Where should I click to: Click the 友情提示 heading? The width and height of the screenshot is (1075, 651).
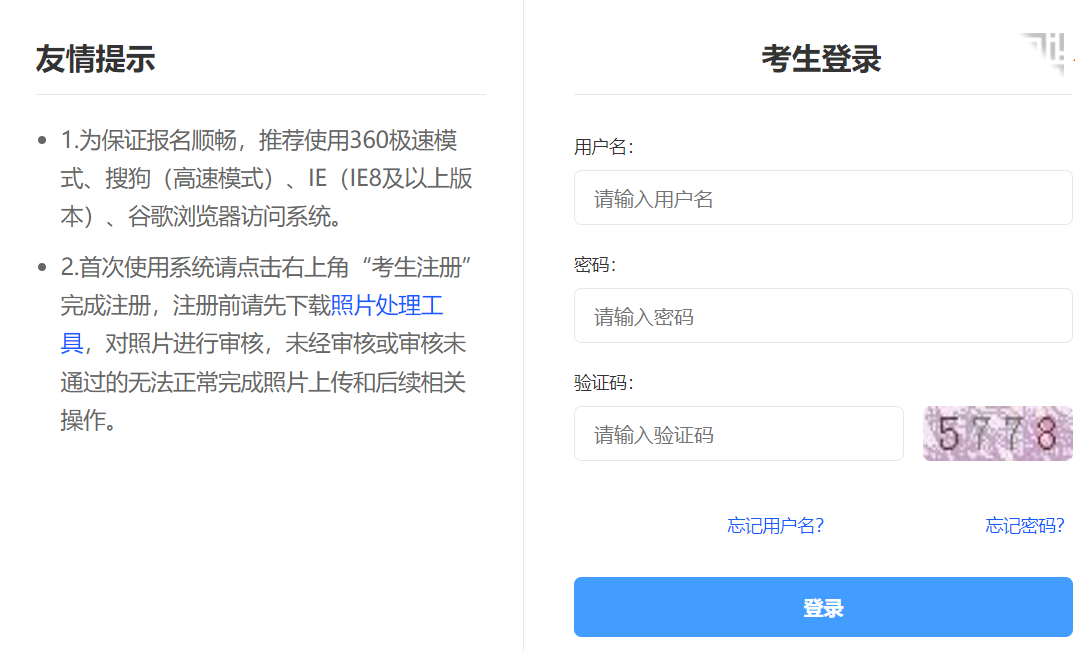coord(95,59)
